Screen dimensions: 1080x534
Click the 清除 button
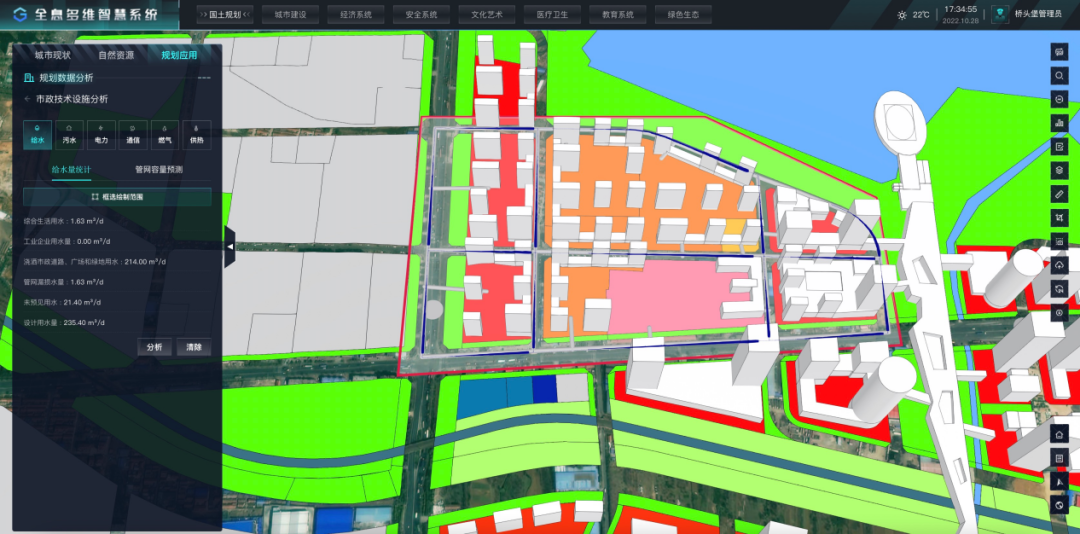pyautogui.click(x=194, y=347)
